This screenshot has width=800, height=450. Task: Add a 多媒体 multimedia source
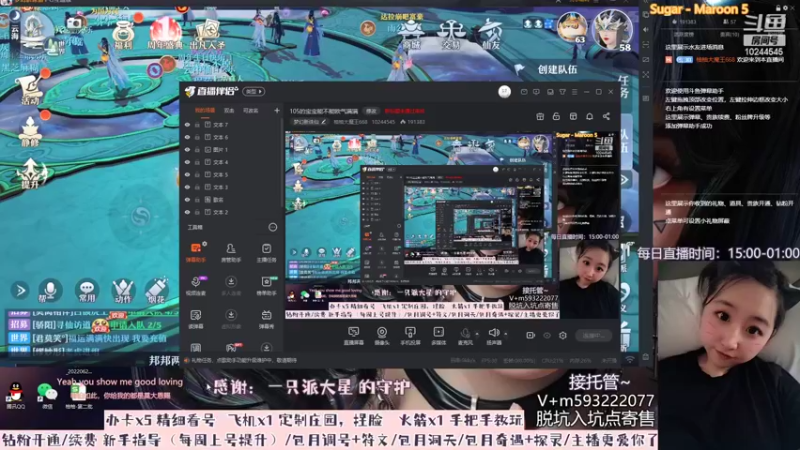tap(438, 336)
